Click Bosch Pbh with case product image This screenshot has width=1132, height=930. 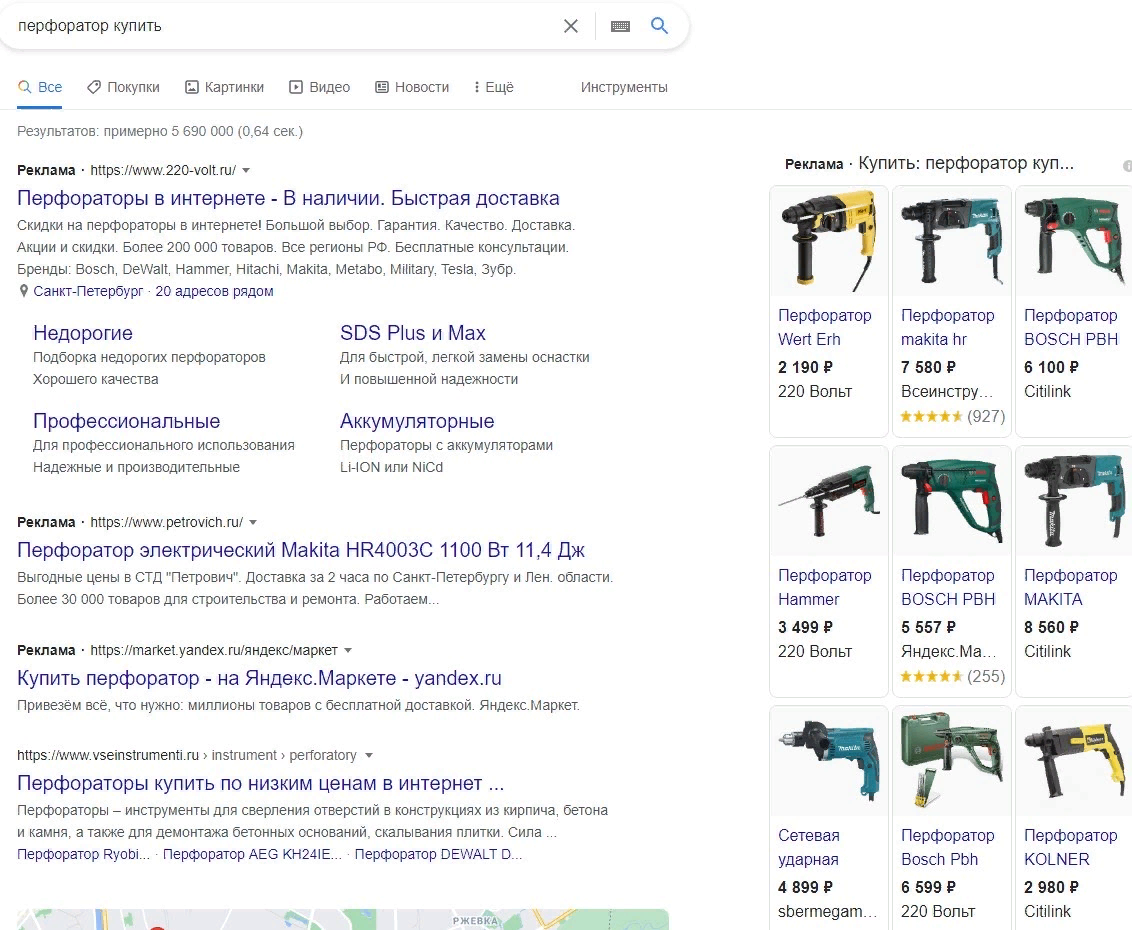coord(952,761)
